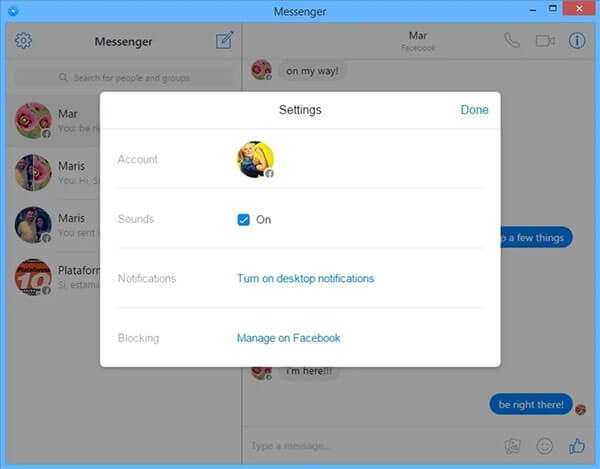Click the Sounds label in Settings

click(136, 219)
